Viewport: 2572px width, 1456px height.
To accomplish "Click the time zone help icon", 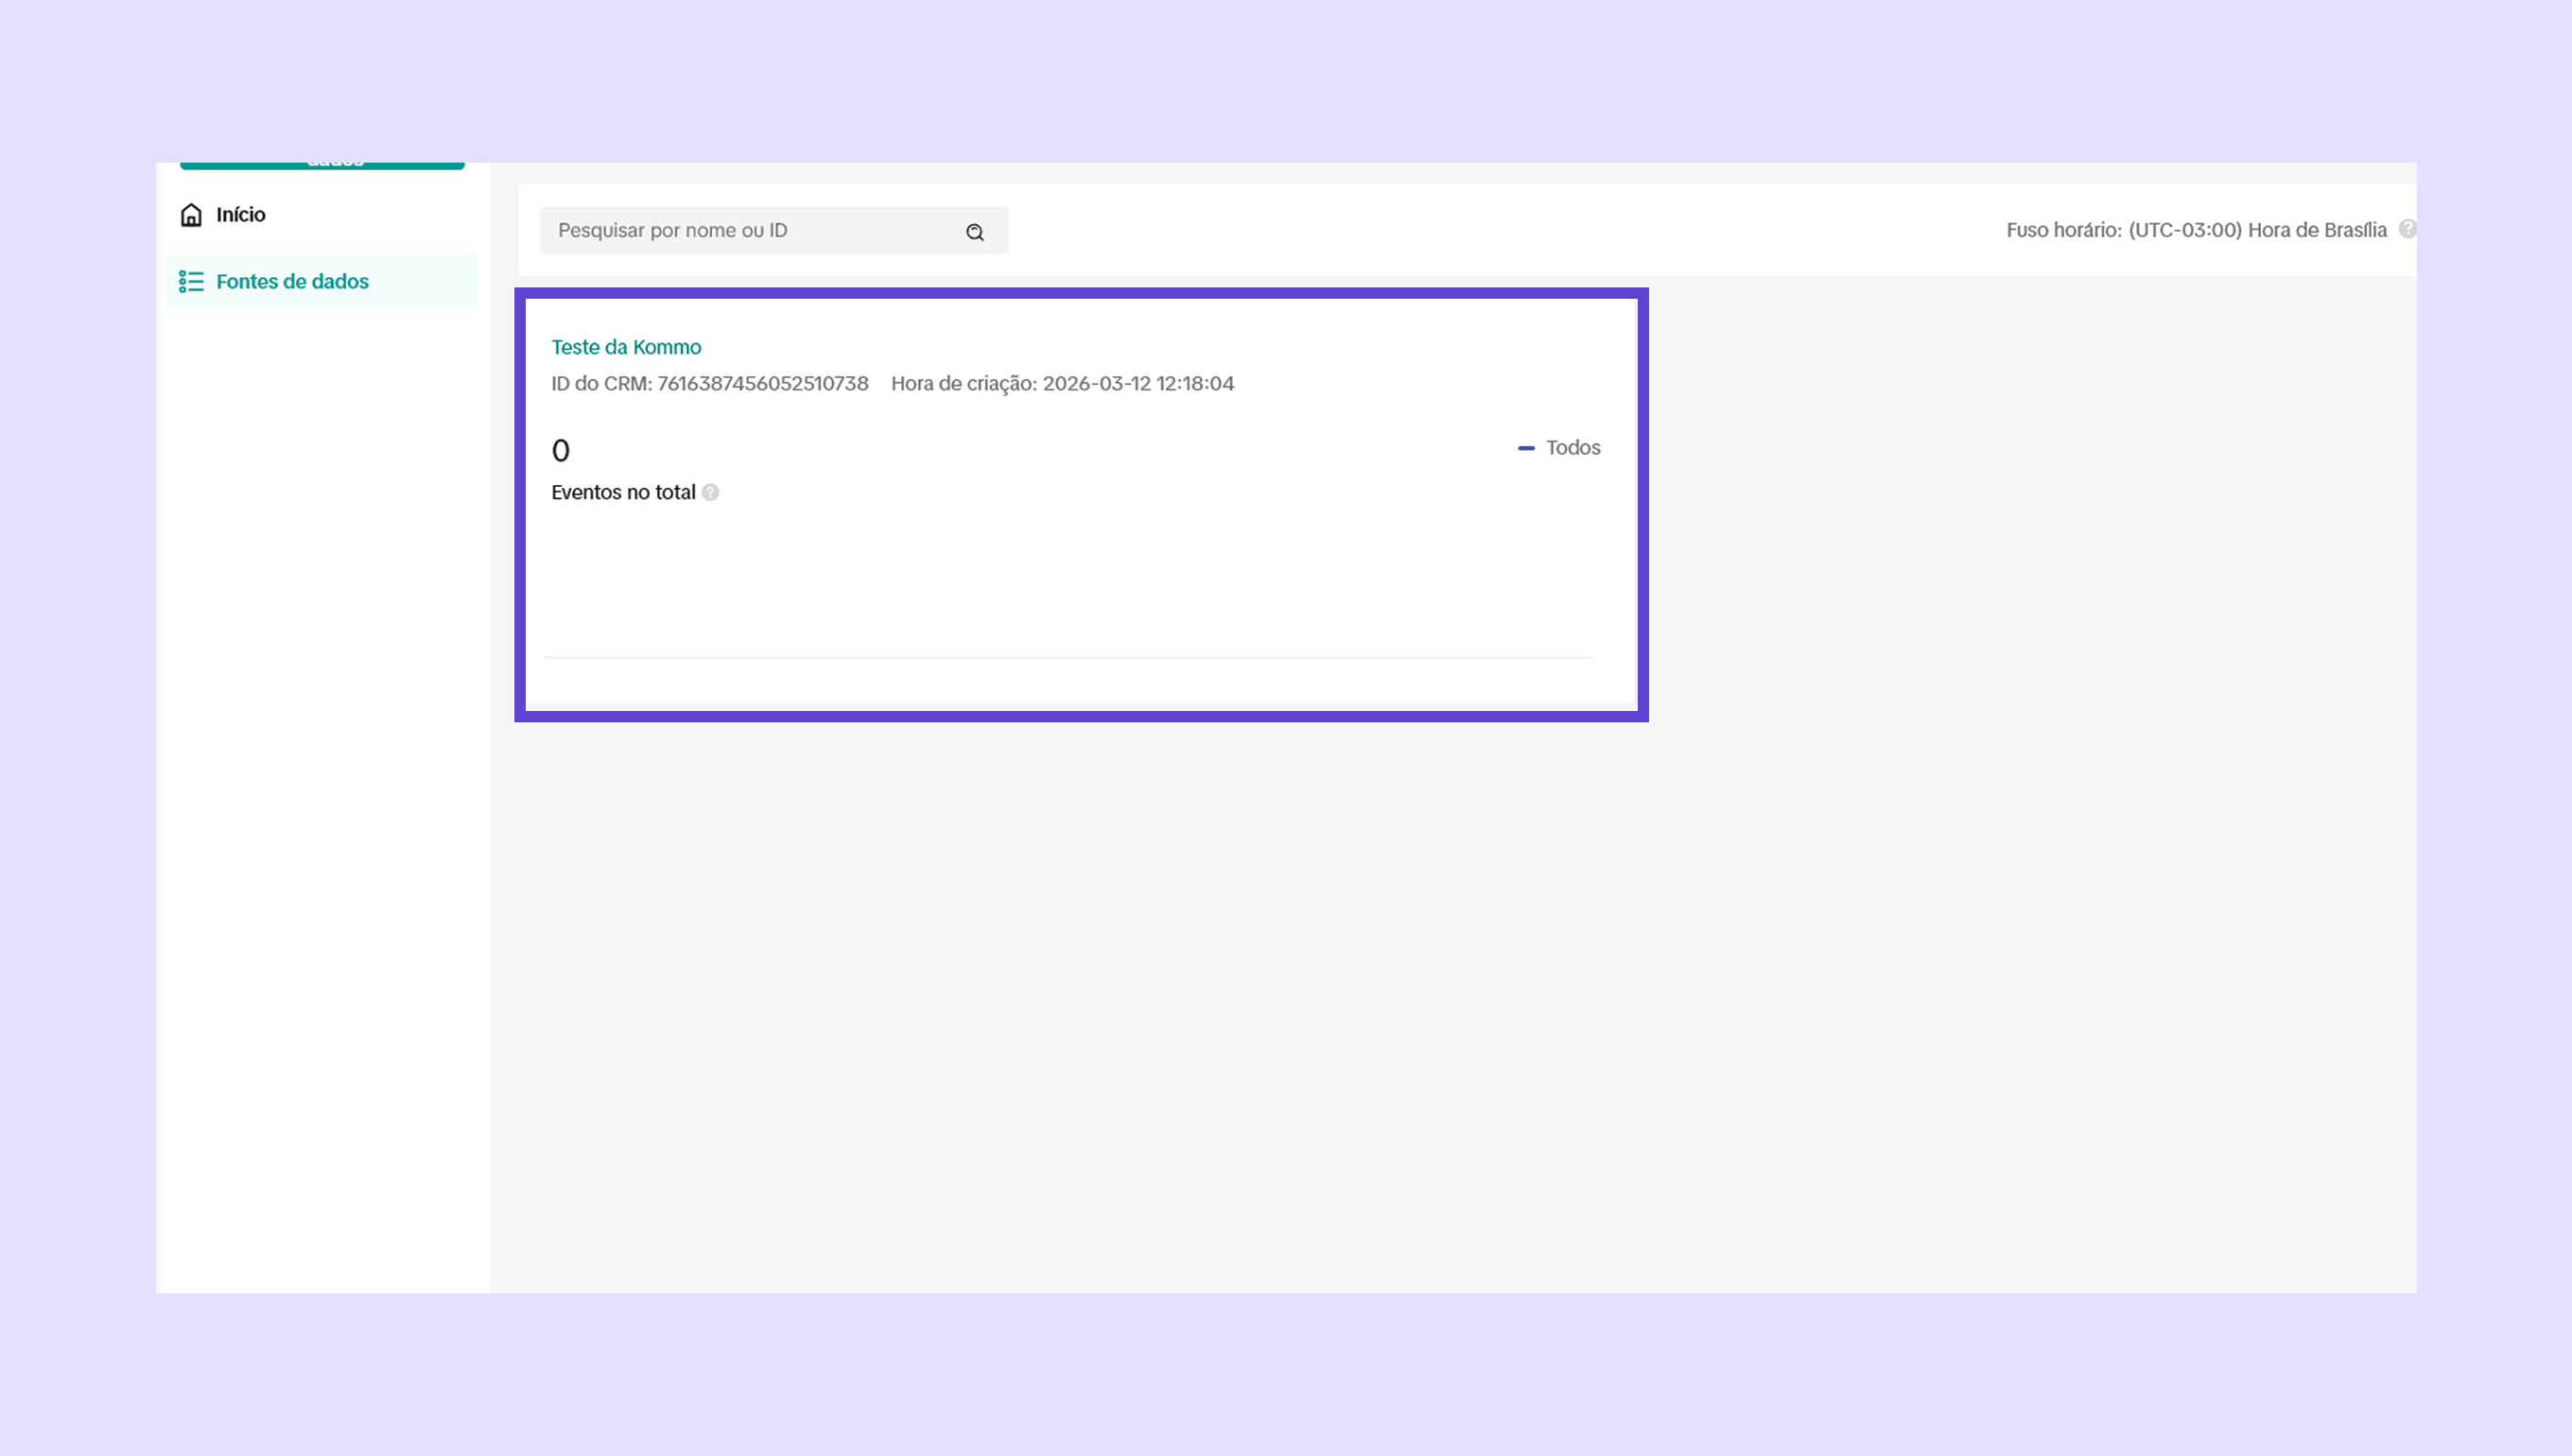I will pyautogui.click(x=2407, y=229).
